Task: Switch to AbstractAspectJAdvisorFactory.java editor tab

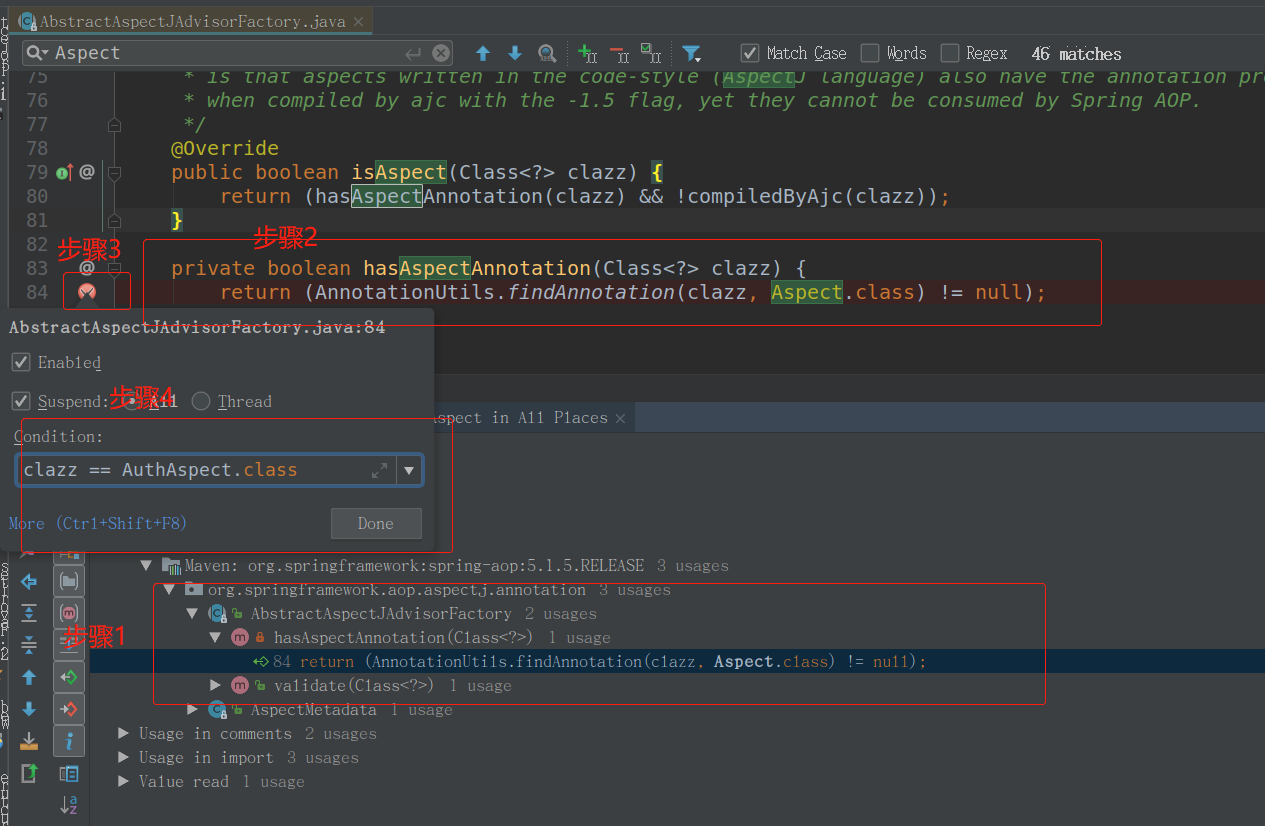Action: click(x=192, y=21)
